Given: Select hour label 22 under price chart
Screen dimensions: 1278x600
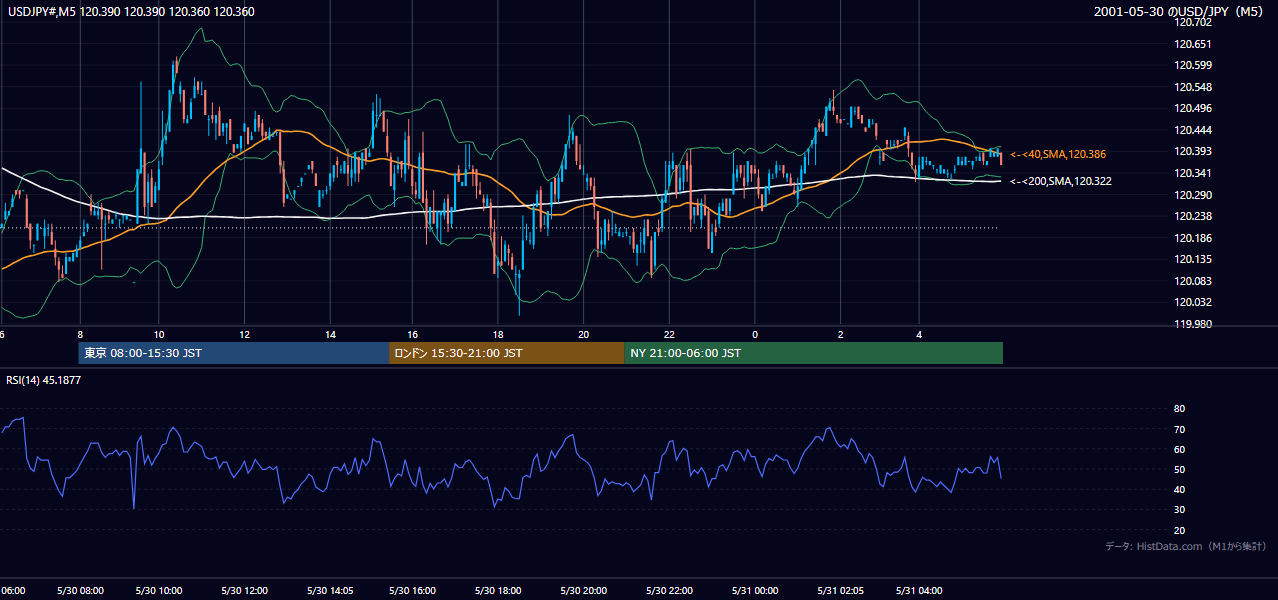Looking at the screenshot, I should (669, 334).
